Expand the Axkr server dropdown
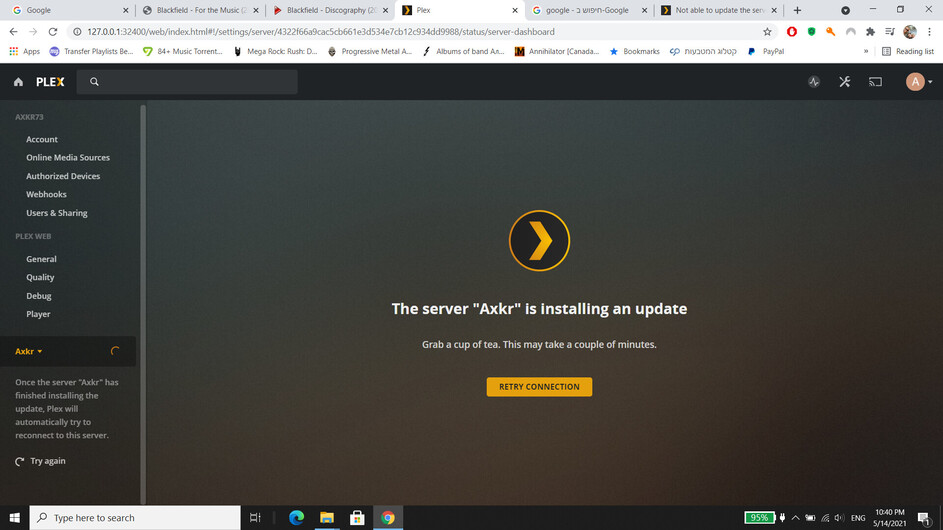The image size is (943, 530). point(28,351)
